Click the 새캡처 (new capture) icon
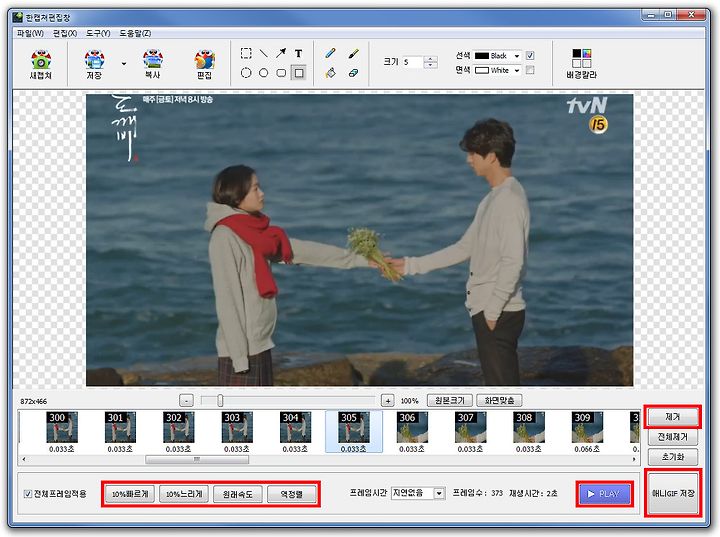 tap(40, 64)
